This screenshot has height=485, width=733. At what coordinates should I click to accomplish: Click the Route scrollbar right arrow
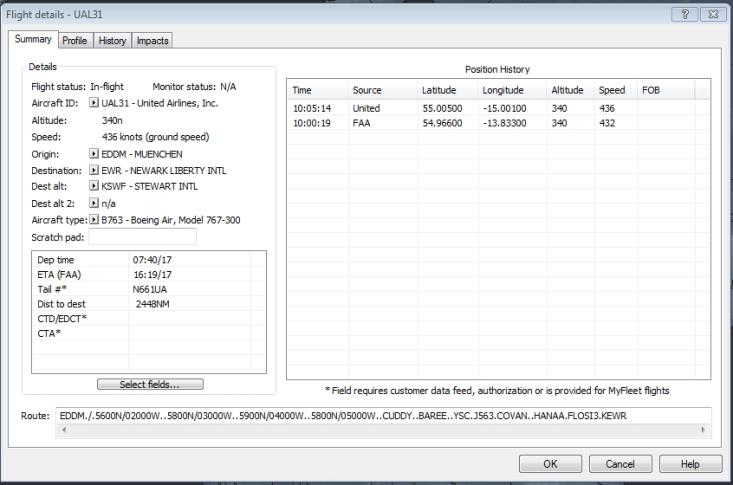[x=703, y=430]
